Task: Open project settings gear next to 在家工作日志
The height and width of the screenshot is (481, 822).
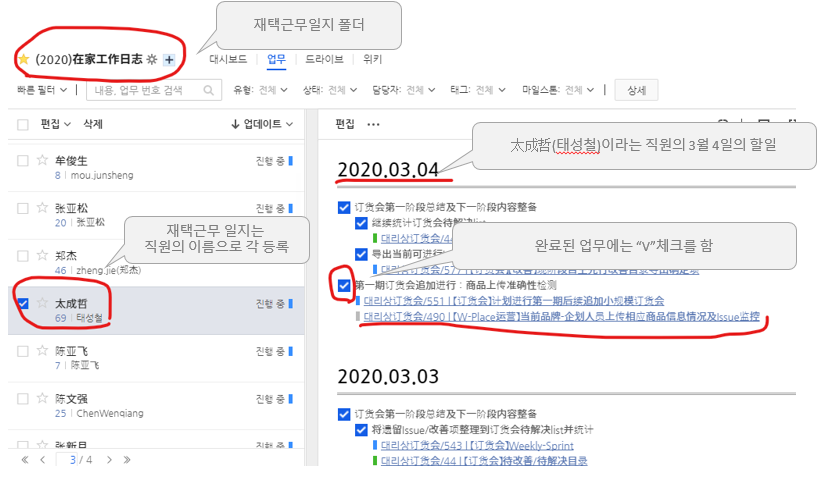Action: [x=152, y=59]
